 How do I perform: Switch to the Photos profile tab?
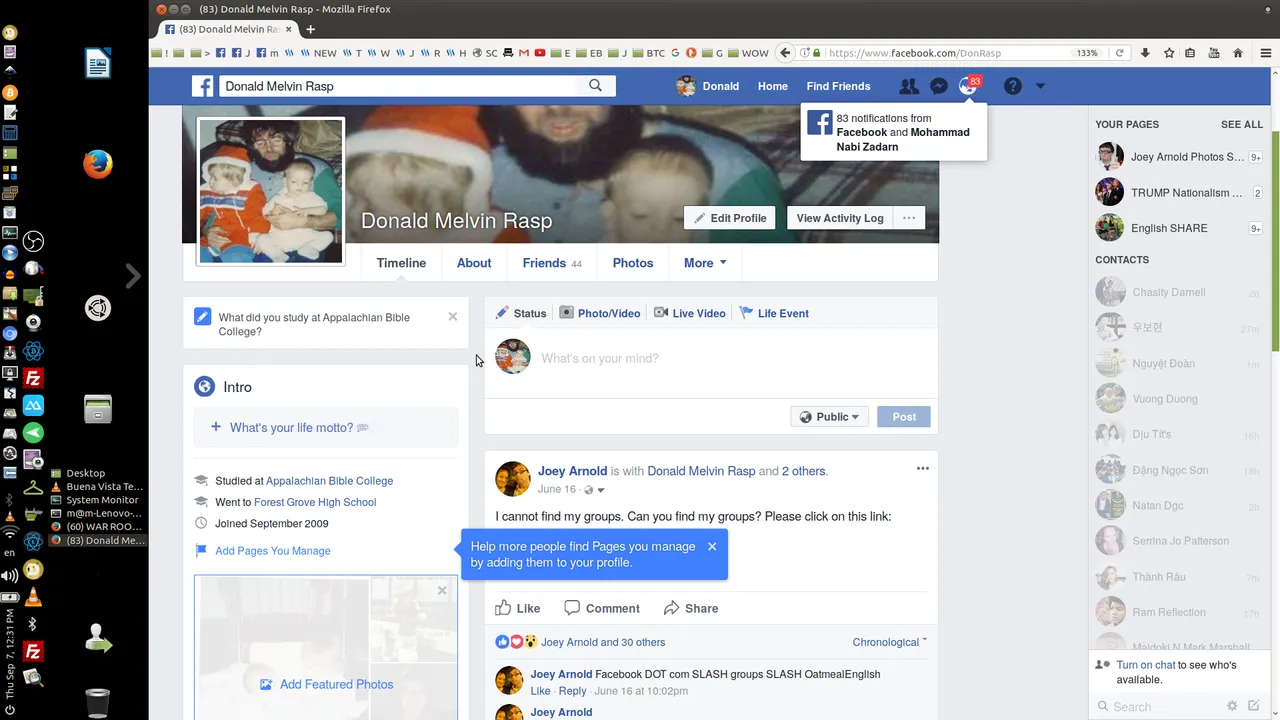pos(633,263)
